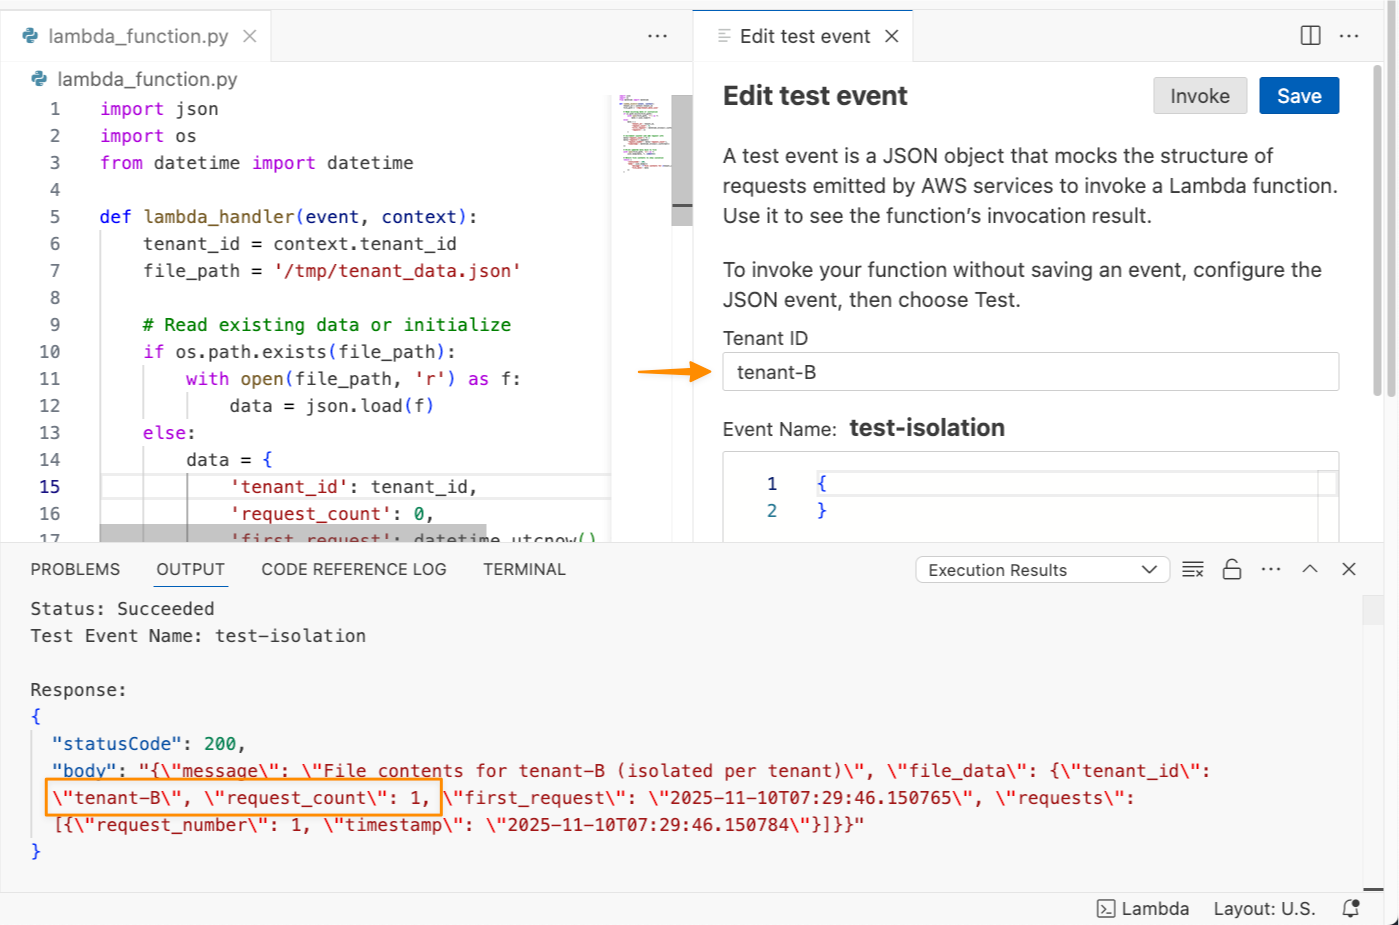The height and width of the screenshot is (925, 1399).
Task: Open the Execution Results output dropdown
Action: pos(1042,570)
